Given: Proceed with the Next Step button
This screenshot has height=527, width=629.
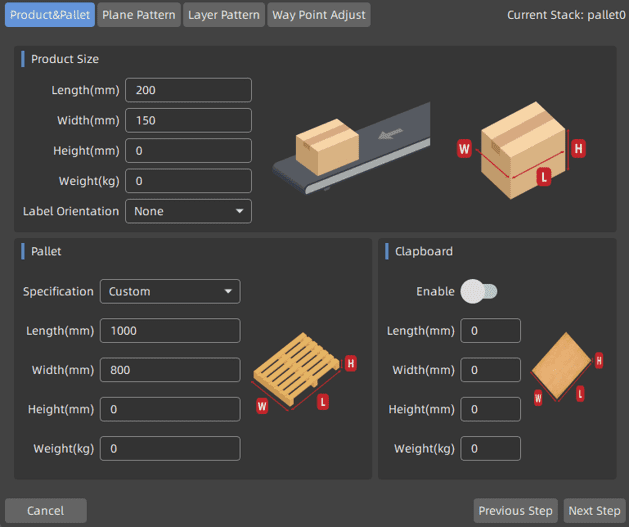Looking at the screenshot, I should (x=595, y=511).
